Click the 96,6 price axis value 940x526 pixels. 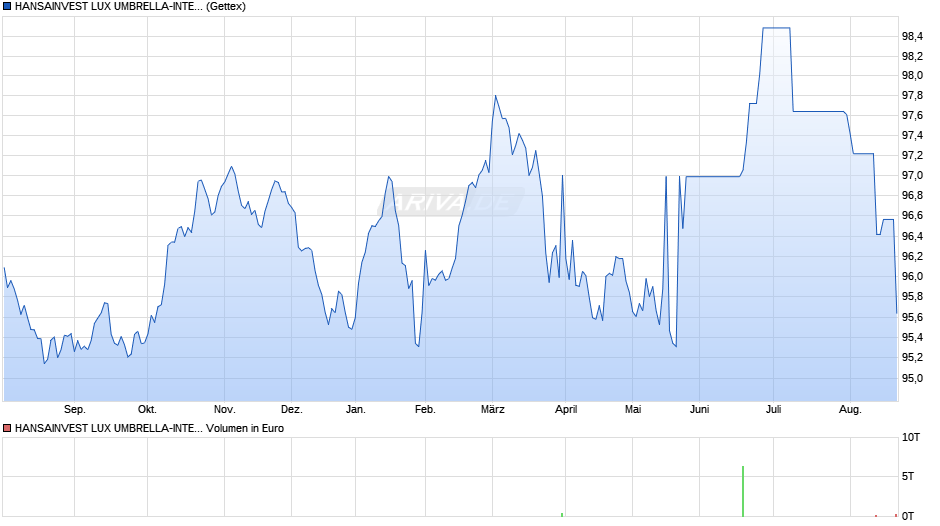pos(912,216)
